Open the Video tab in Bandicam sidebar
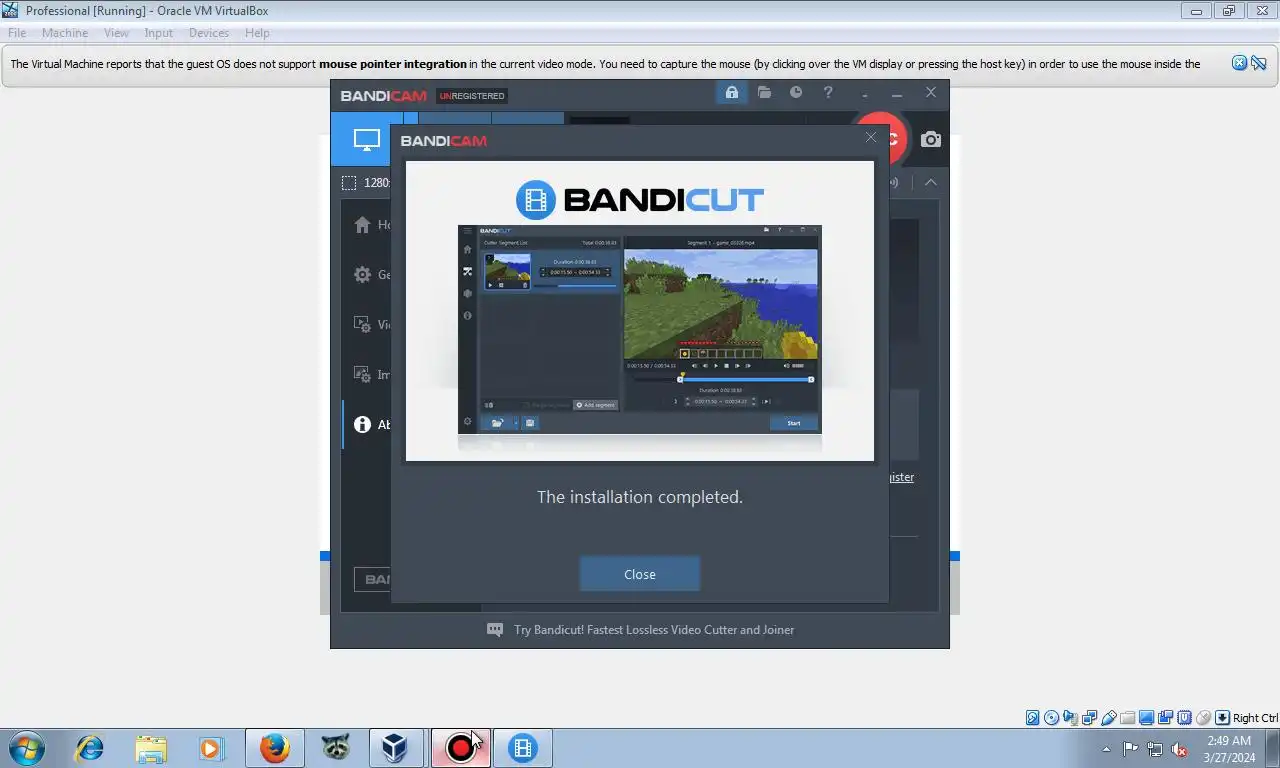The width and height of the screenshot is (1280, 768). 363,324
